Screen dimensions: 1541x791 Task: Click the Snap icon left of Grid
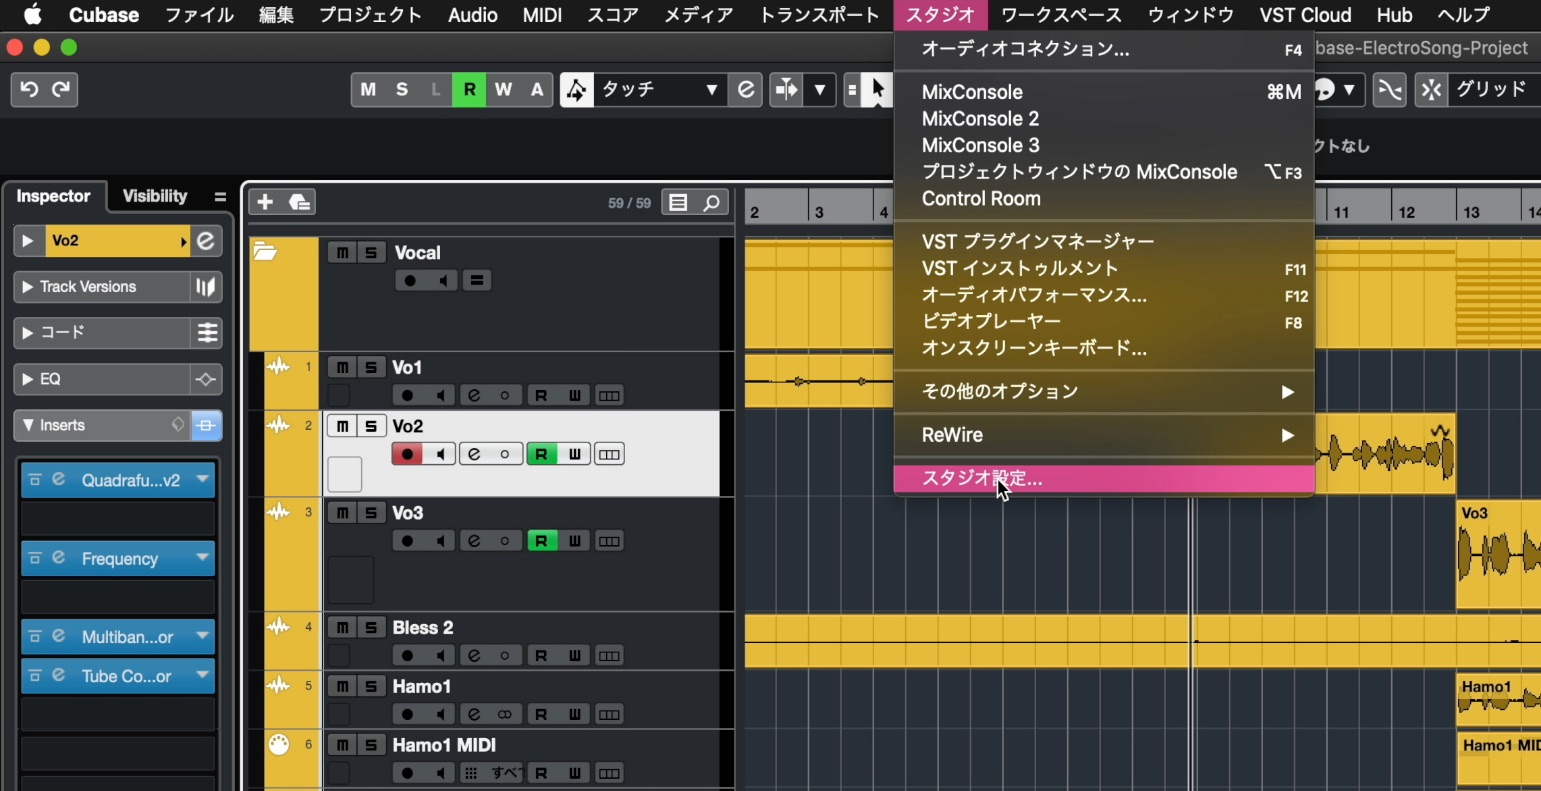point(1431,90)
